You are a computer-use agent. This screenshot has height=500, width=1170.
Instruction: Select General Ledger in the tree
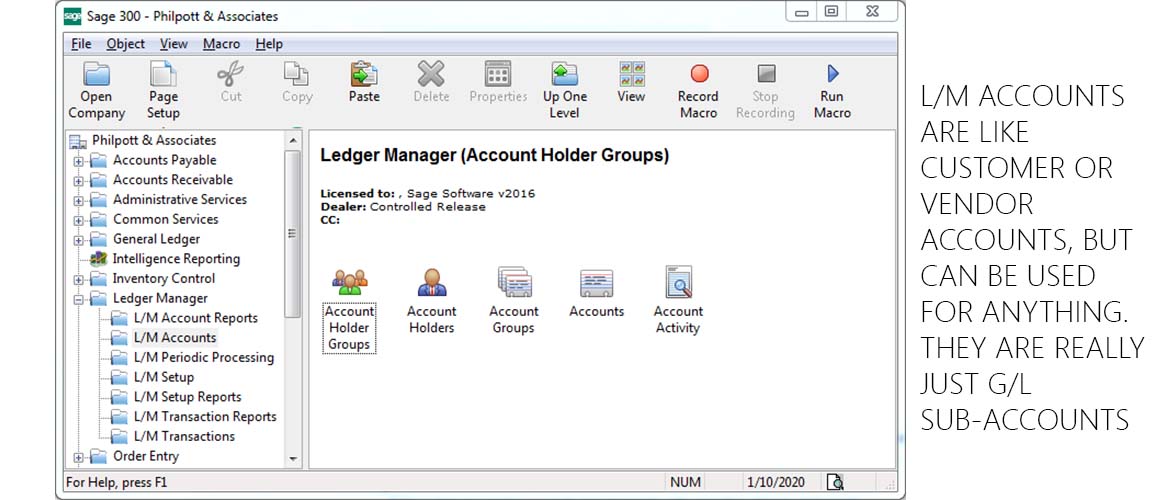(156, 239)
